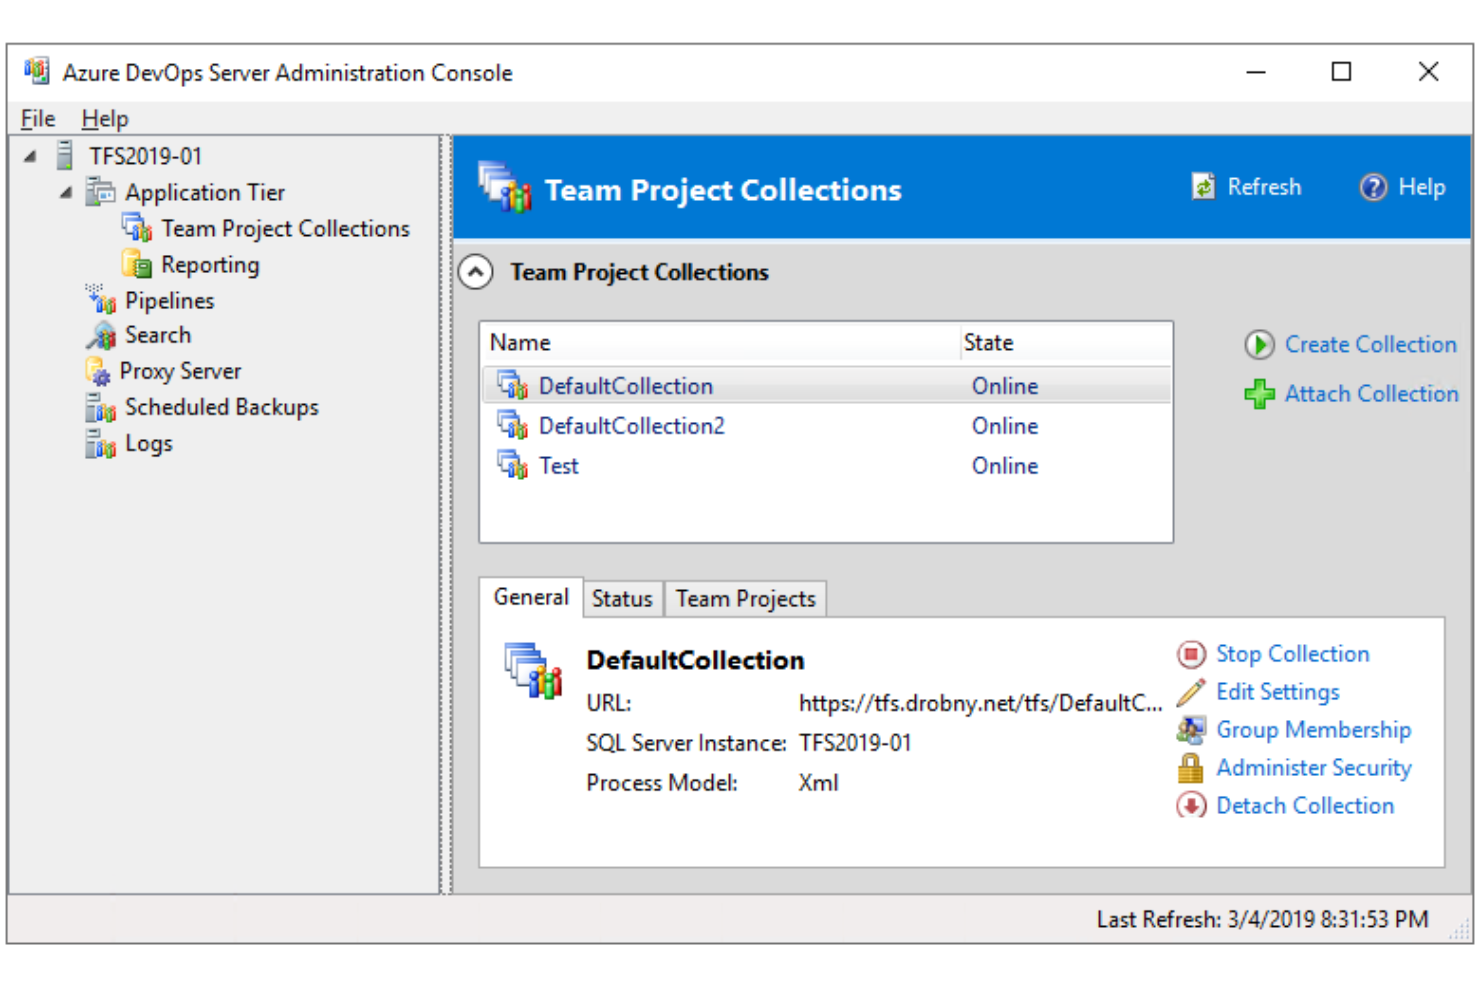Click the Edit Settings pencil icon
The image size is (1480, 987).
click(1191, 692)
